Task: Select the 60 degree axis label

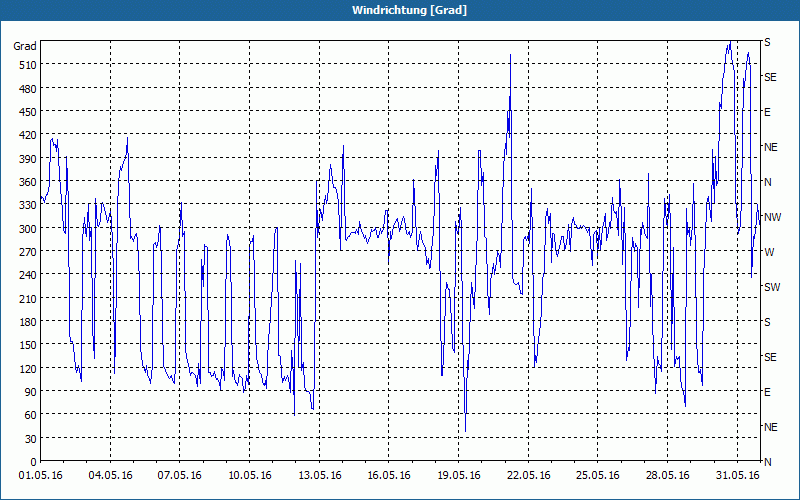Action: (30, 415)
